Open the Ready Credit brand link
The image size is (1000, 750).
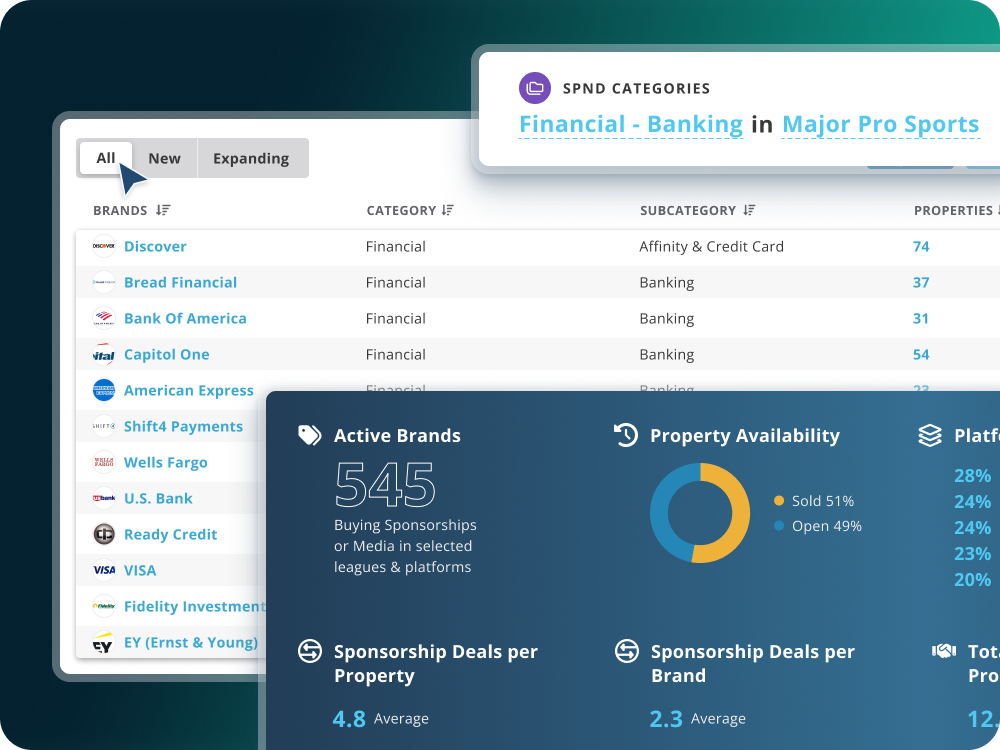coord(170,534)
